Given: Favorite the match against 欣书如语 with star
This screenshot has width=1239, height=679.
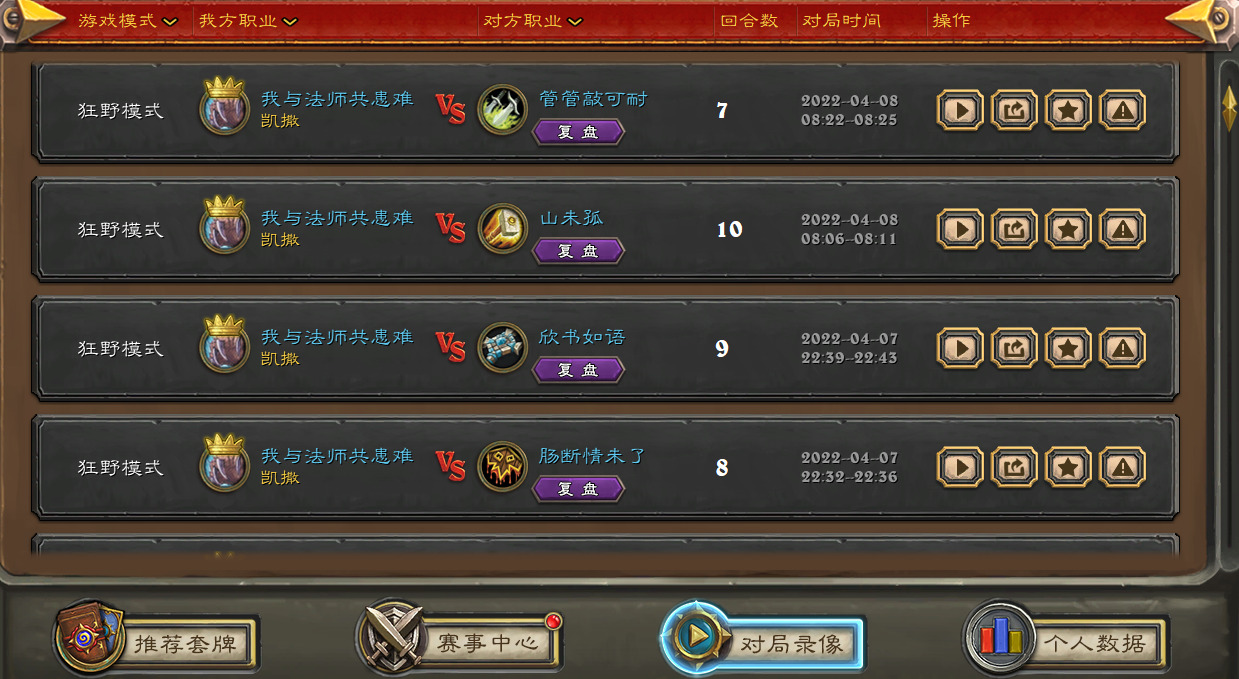Looking at the screenshot, I should 1068,348.
